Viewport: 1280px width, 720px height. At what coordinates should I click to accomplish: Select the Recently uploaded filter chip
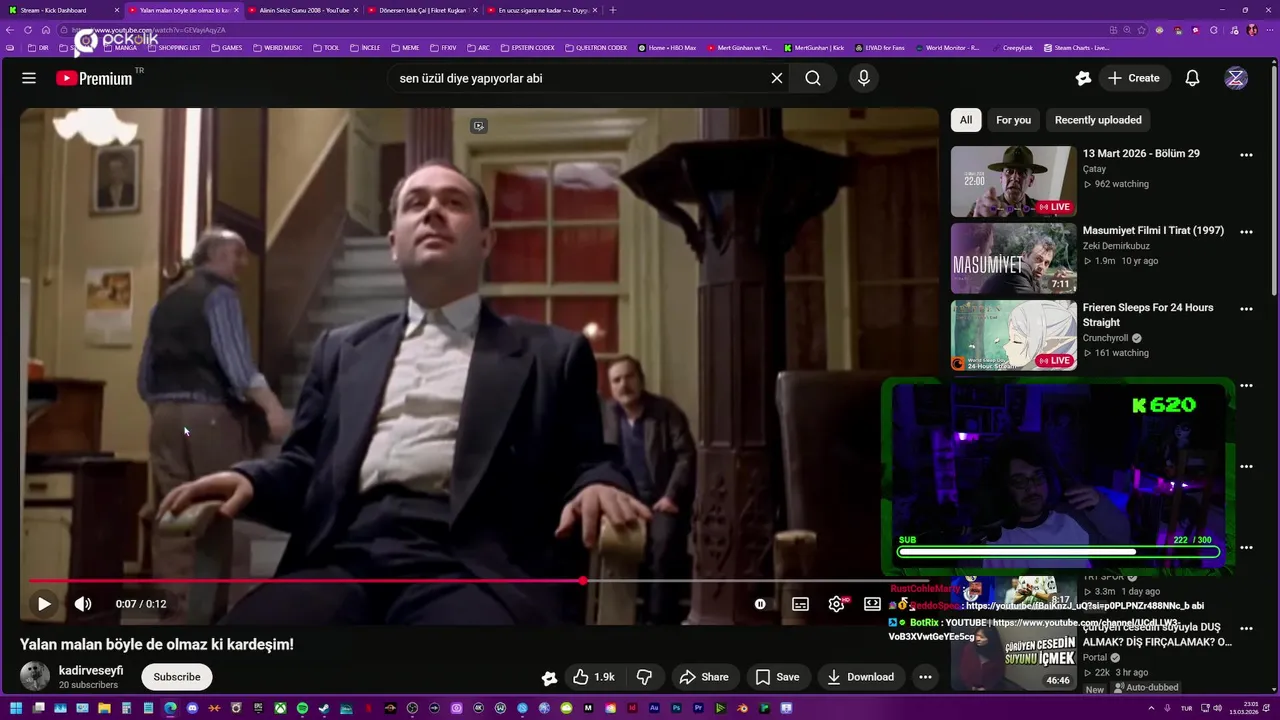[1098, 120]
